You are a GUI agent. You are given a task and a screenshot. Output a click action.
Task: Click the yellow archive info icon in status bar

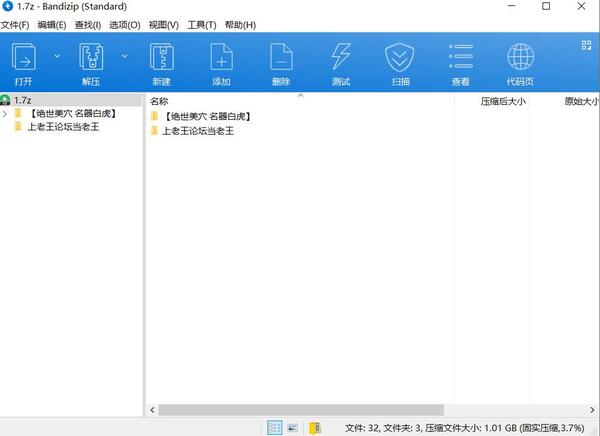315,428
